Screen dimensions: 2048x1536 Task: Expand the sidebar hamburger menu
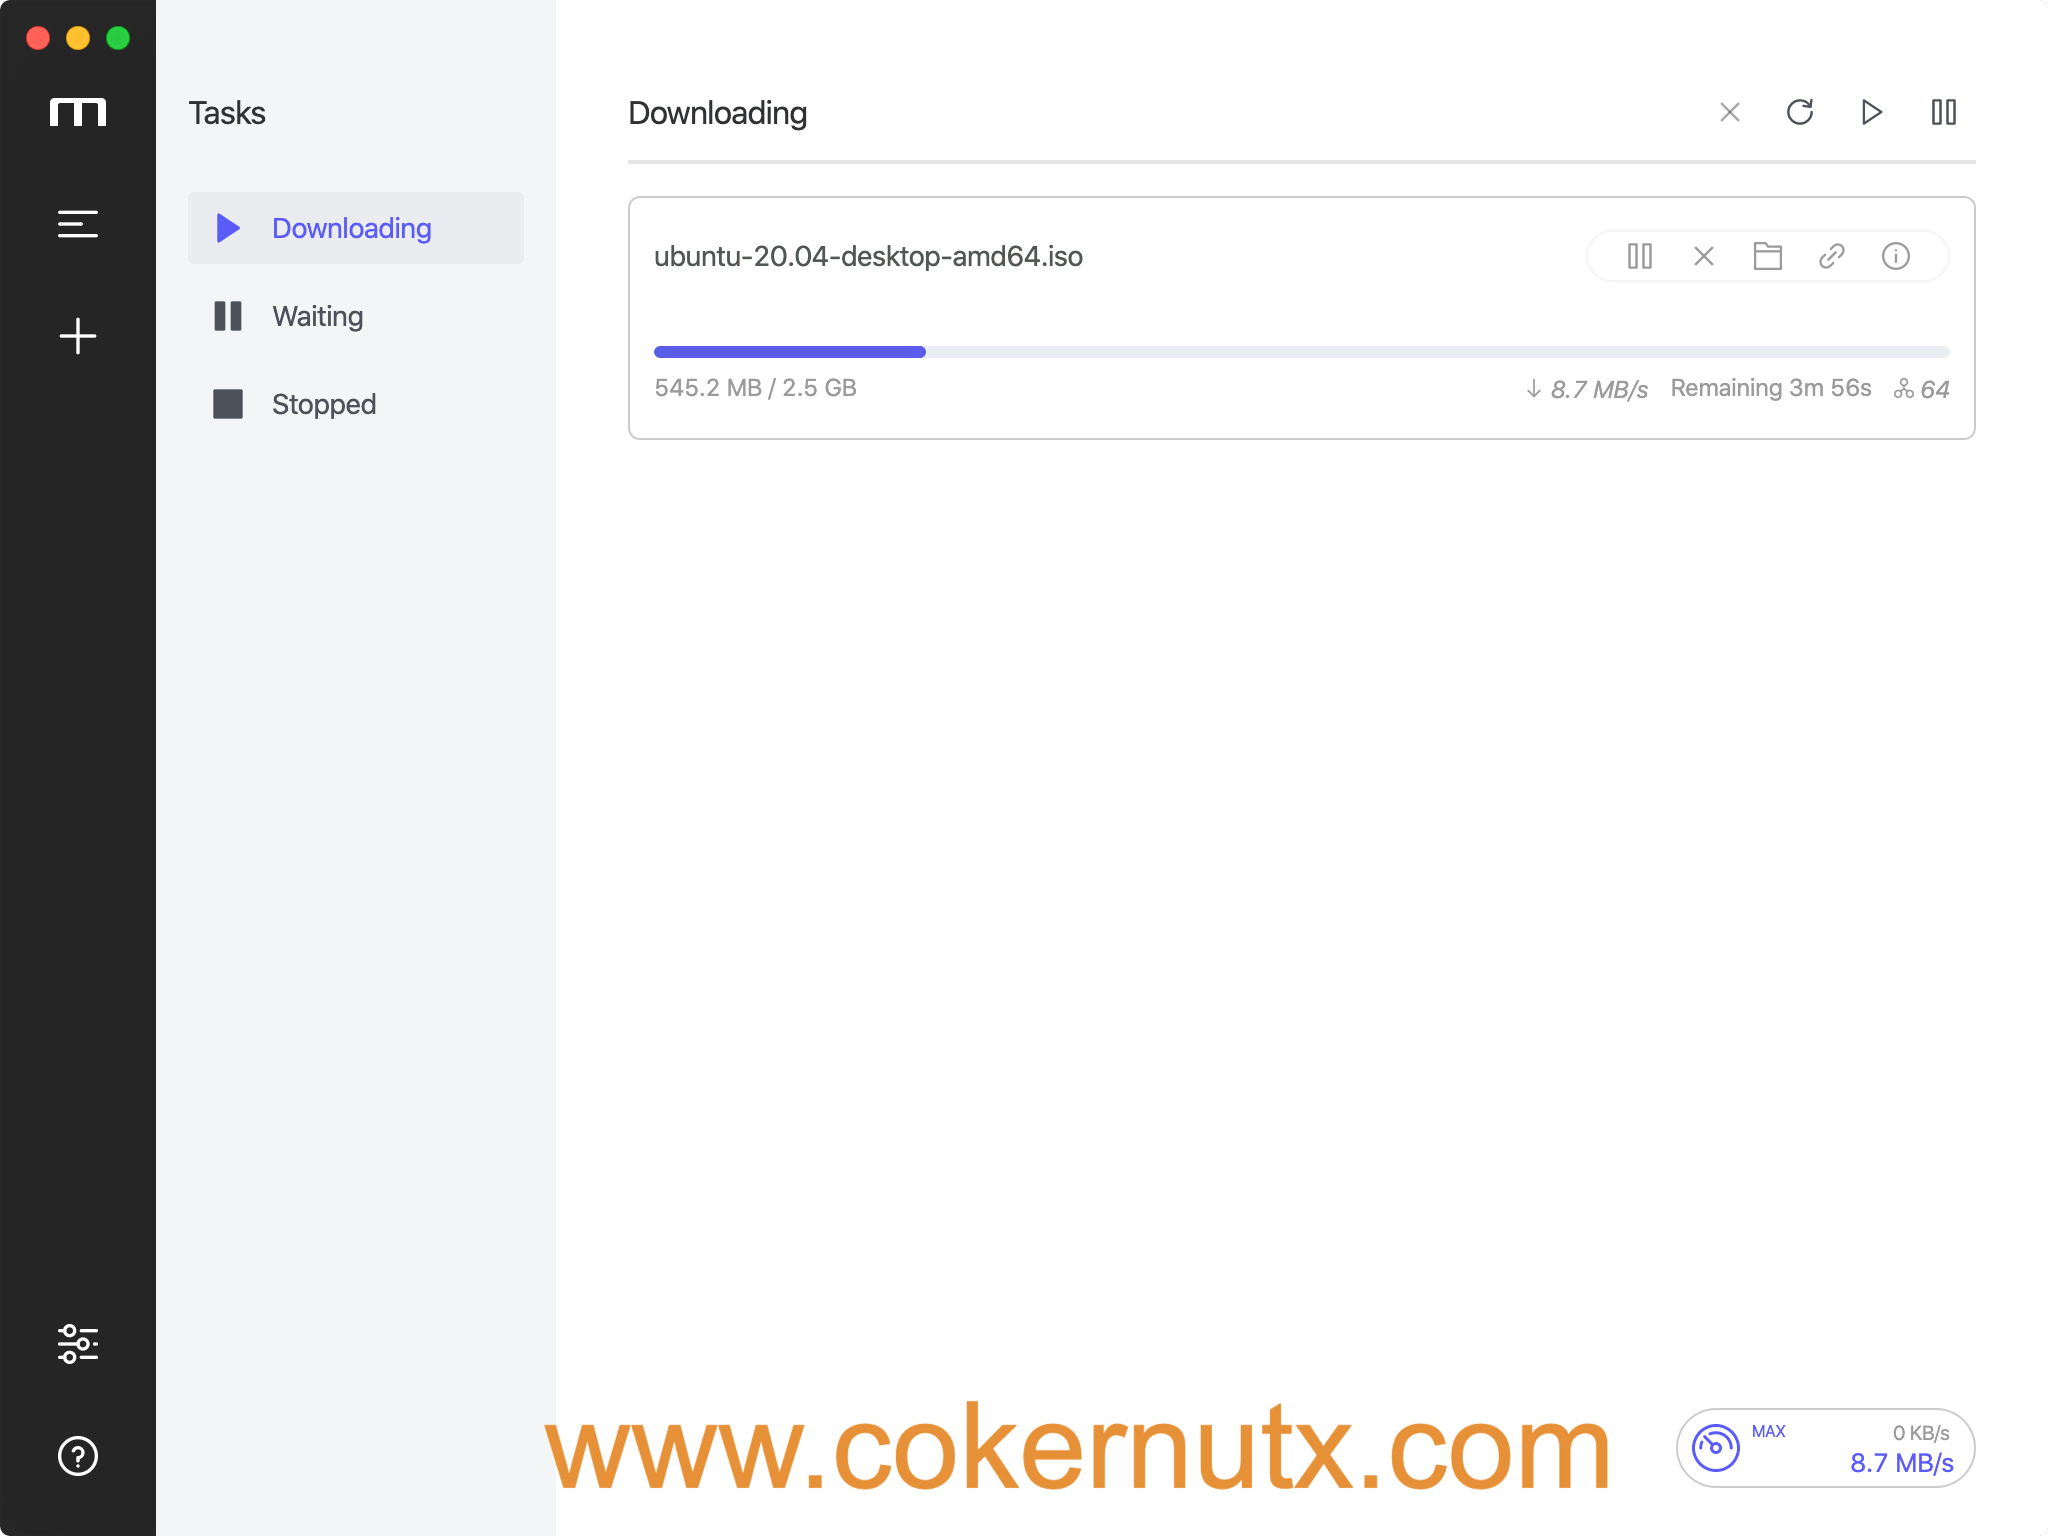click(77, 224)
